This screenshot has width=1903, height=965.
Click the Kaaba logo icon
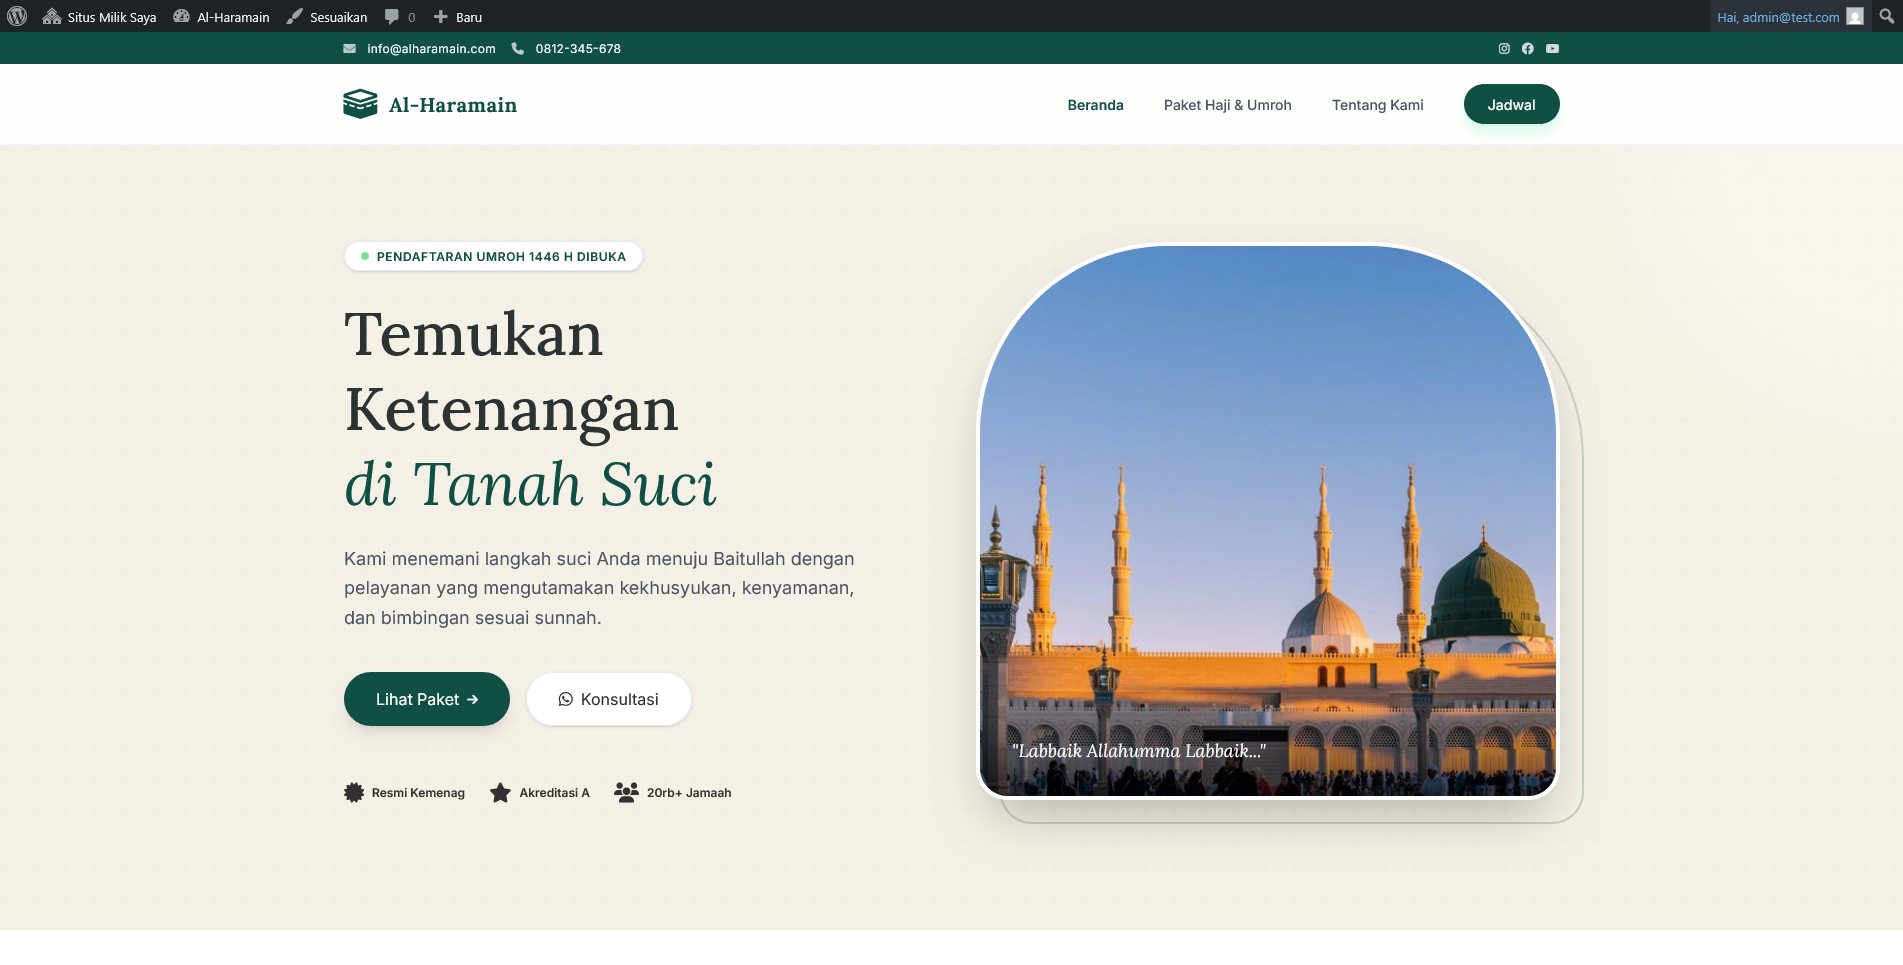[360, 104]
